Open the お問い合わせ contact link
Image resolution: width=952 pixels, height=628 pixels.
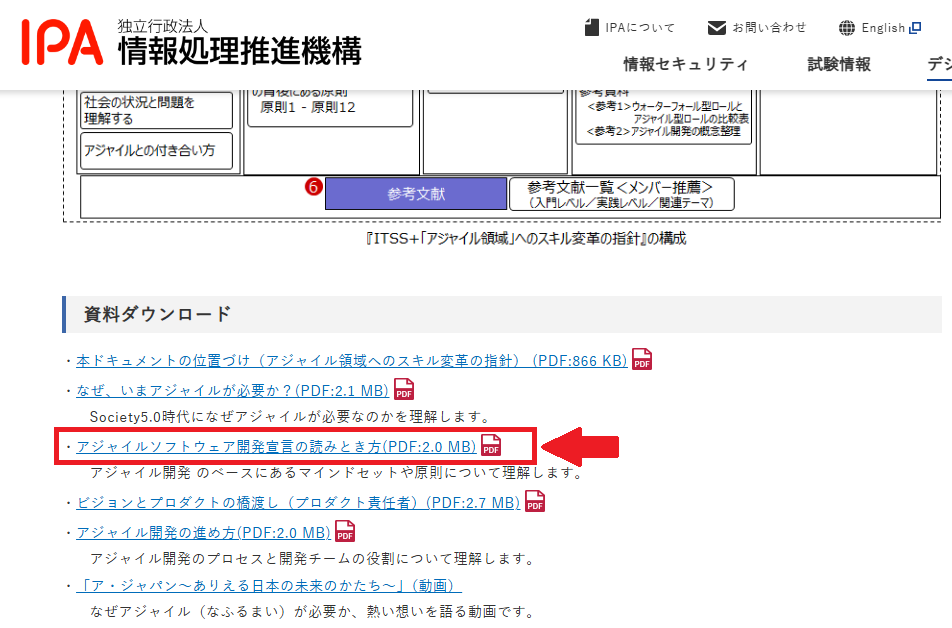click(769, 28)
